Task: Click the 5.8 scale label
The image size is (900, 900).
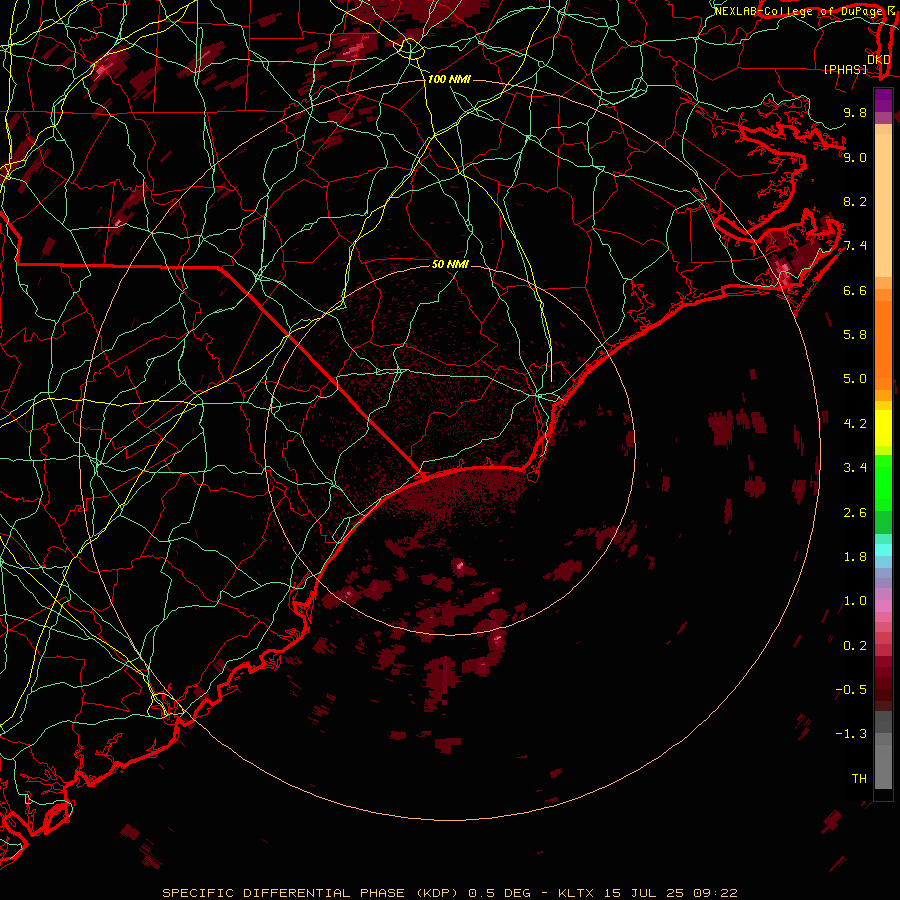Action: [x=855, y=335]
